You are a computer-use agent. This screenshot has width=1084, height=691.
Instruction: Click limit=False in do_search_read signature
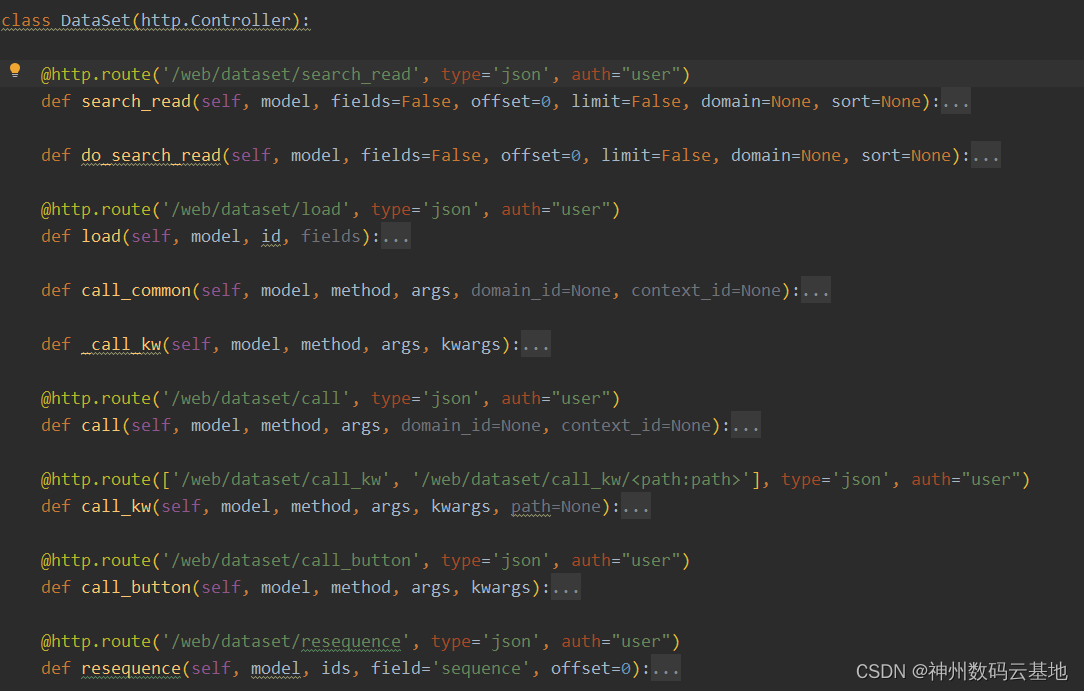pos(655,155)
